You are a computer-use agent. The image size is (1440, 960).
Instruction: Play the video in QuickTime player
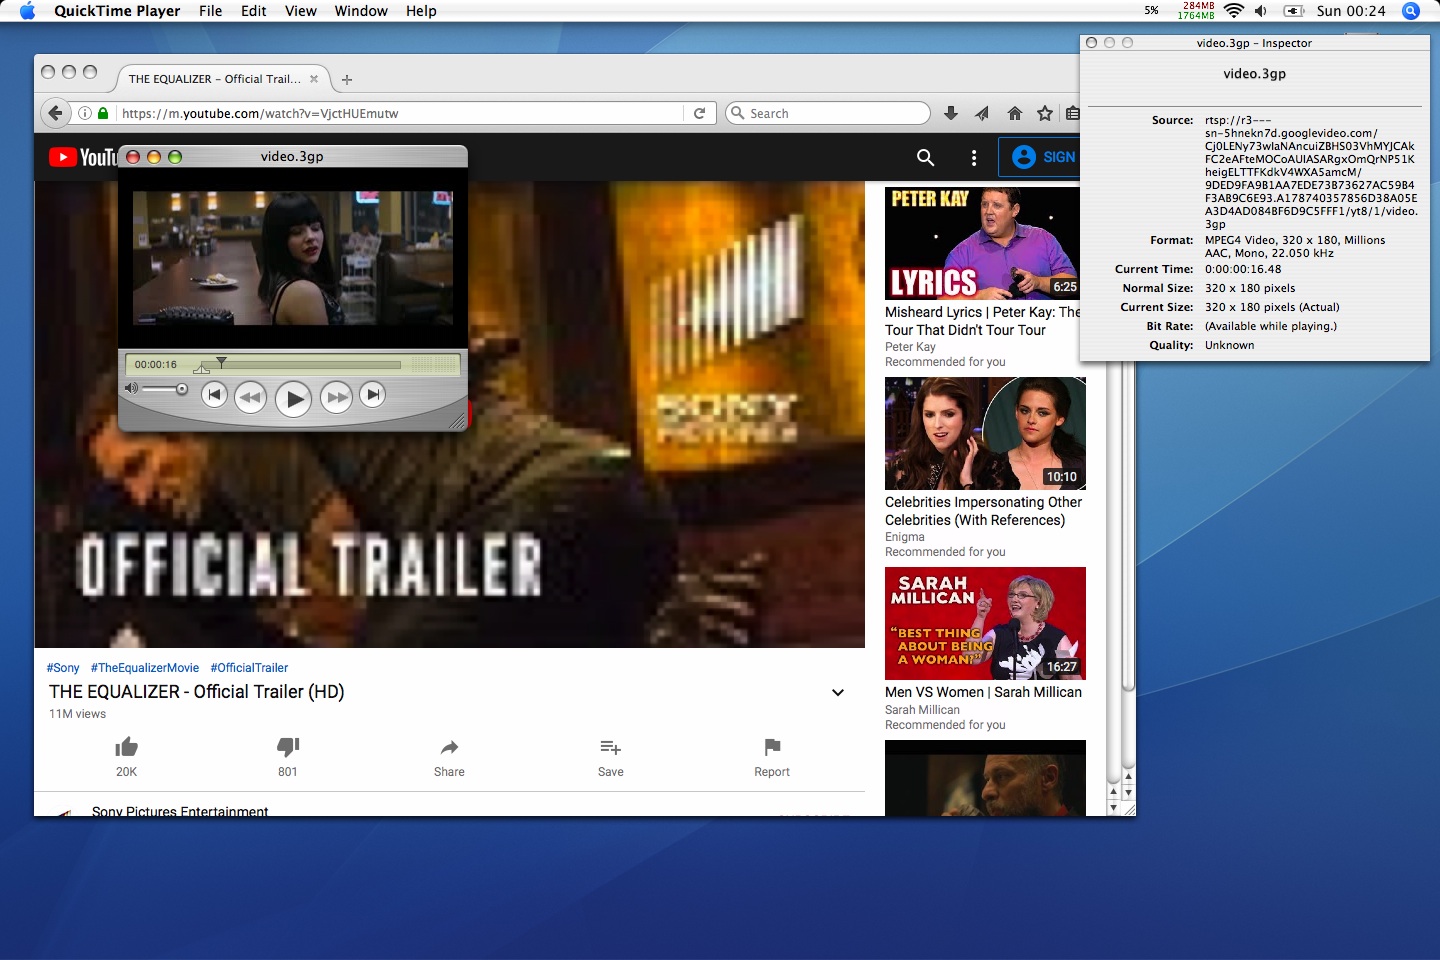point(293,399)
